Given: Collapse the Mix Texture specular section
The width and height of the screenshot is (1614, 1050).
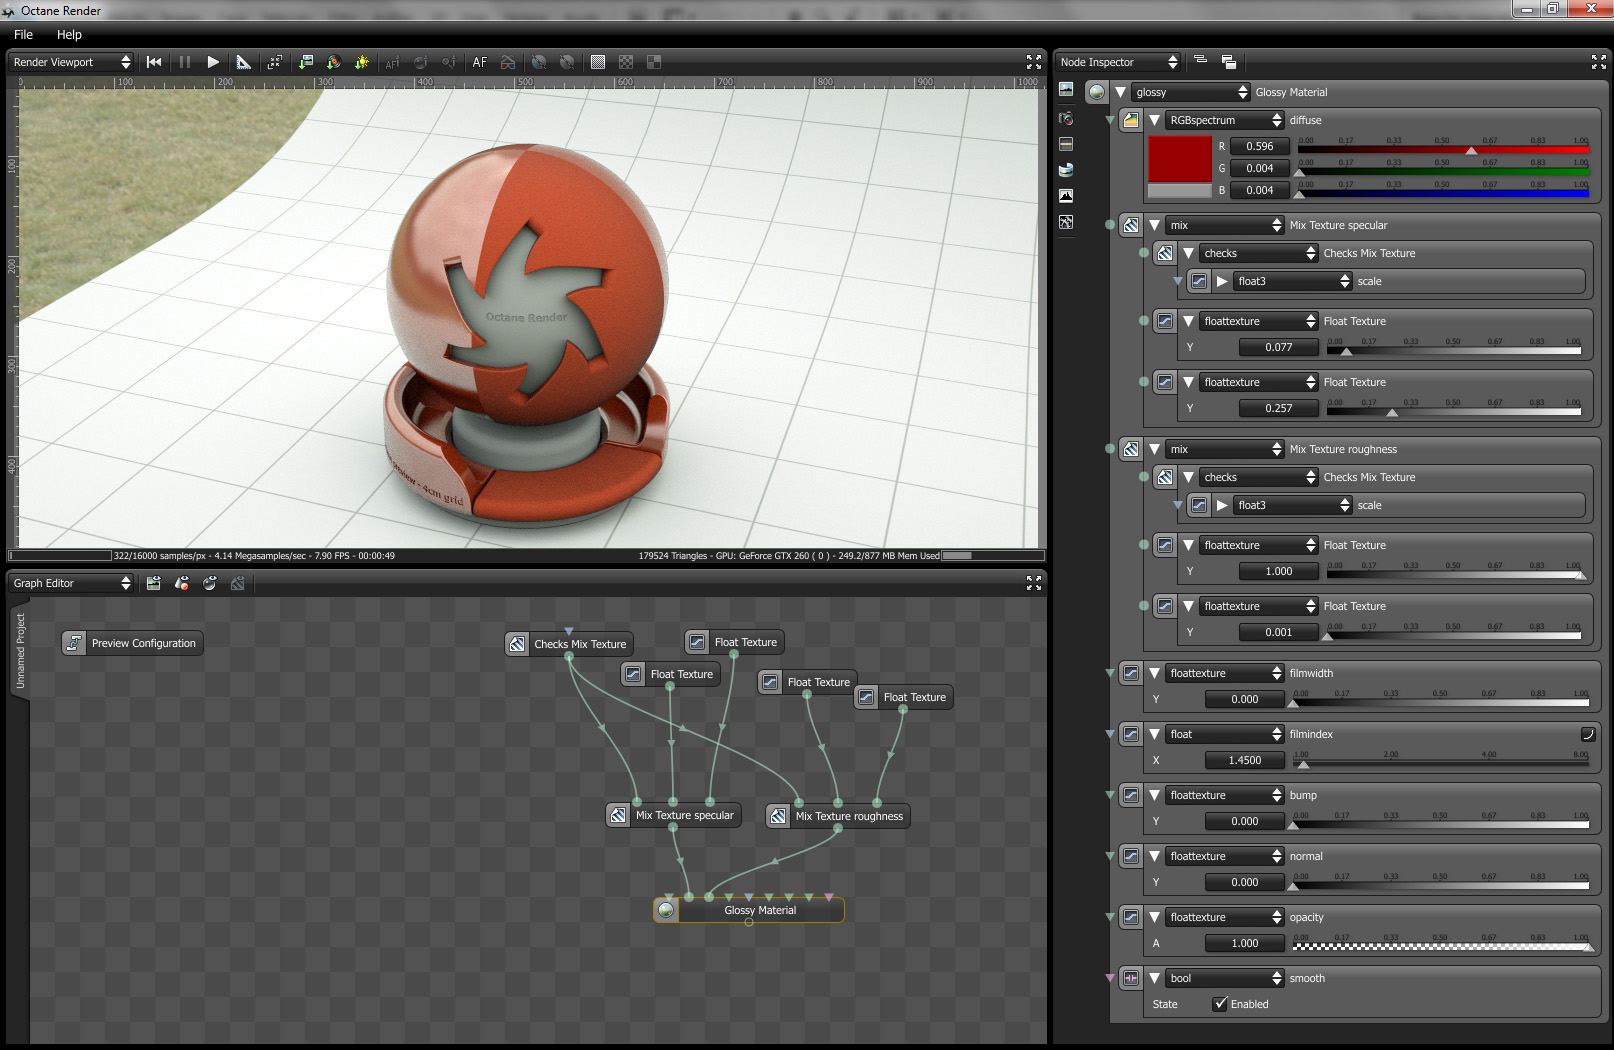Looking at the screenshot, I should click(x=1154, y=225).
